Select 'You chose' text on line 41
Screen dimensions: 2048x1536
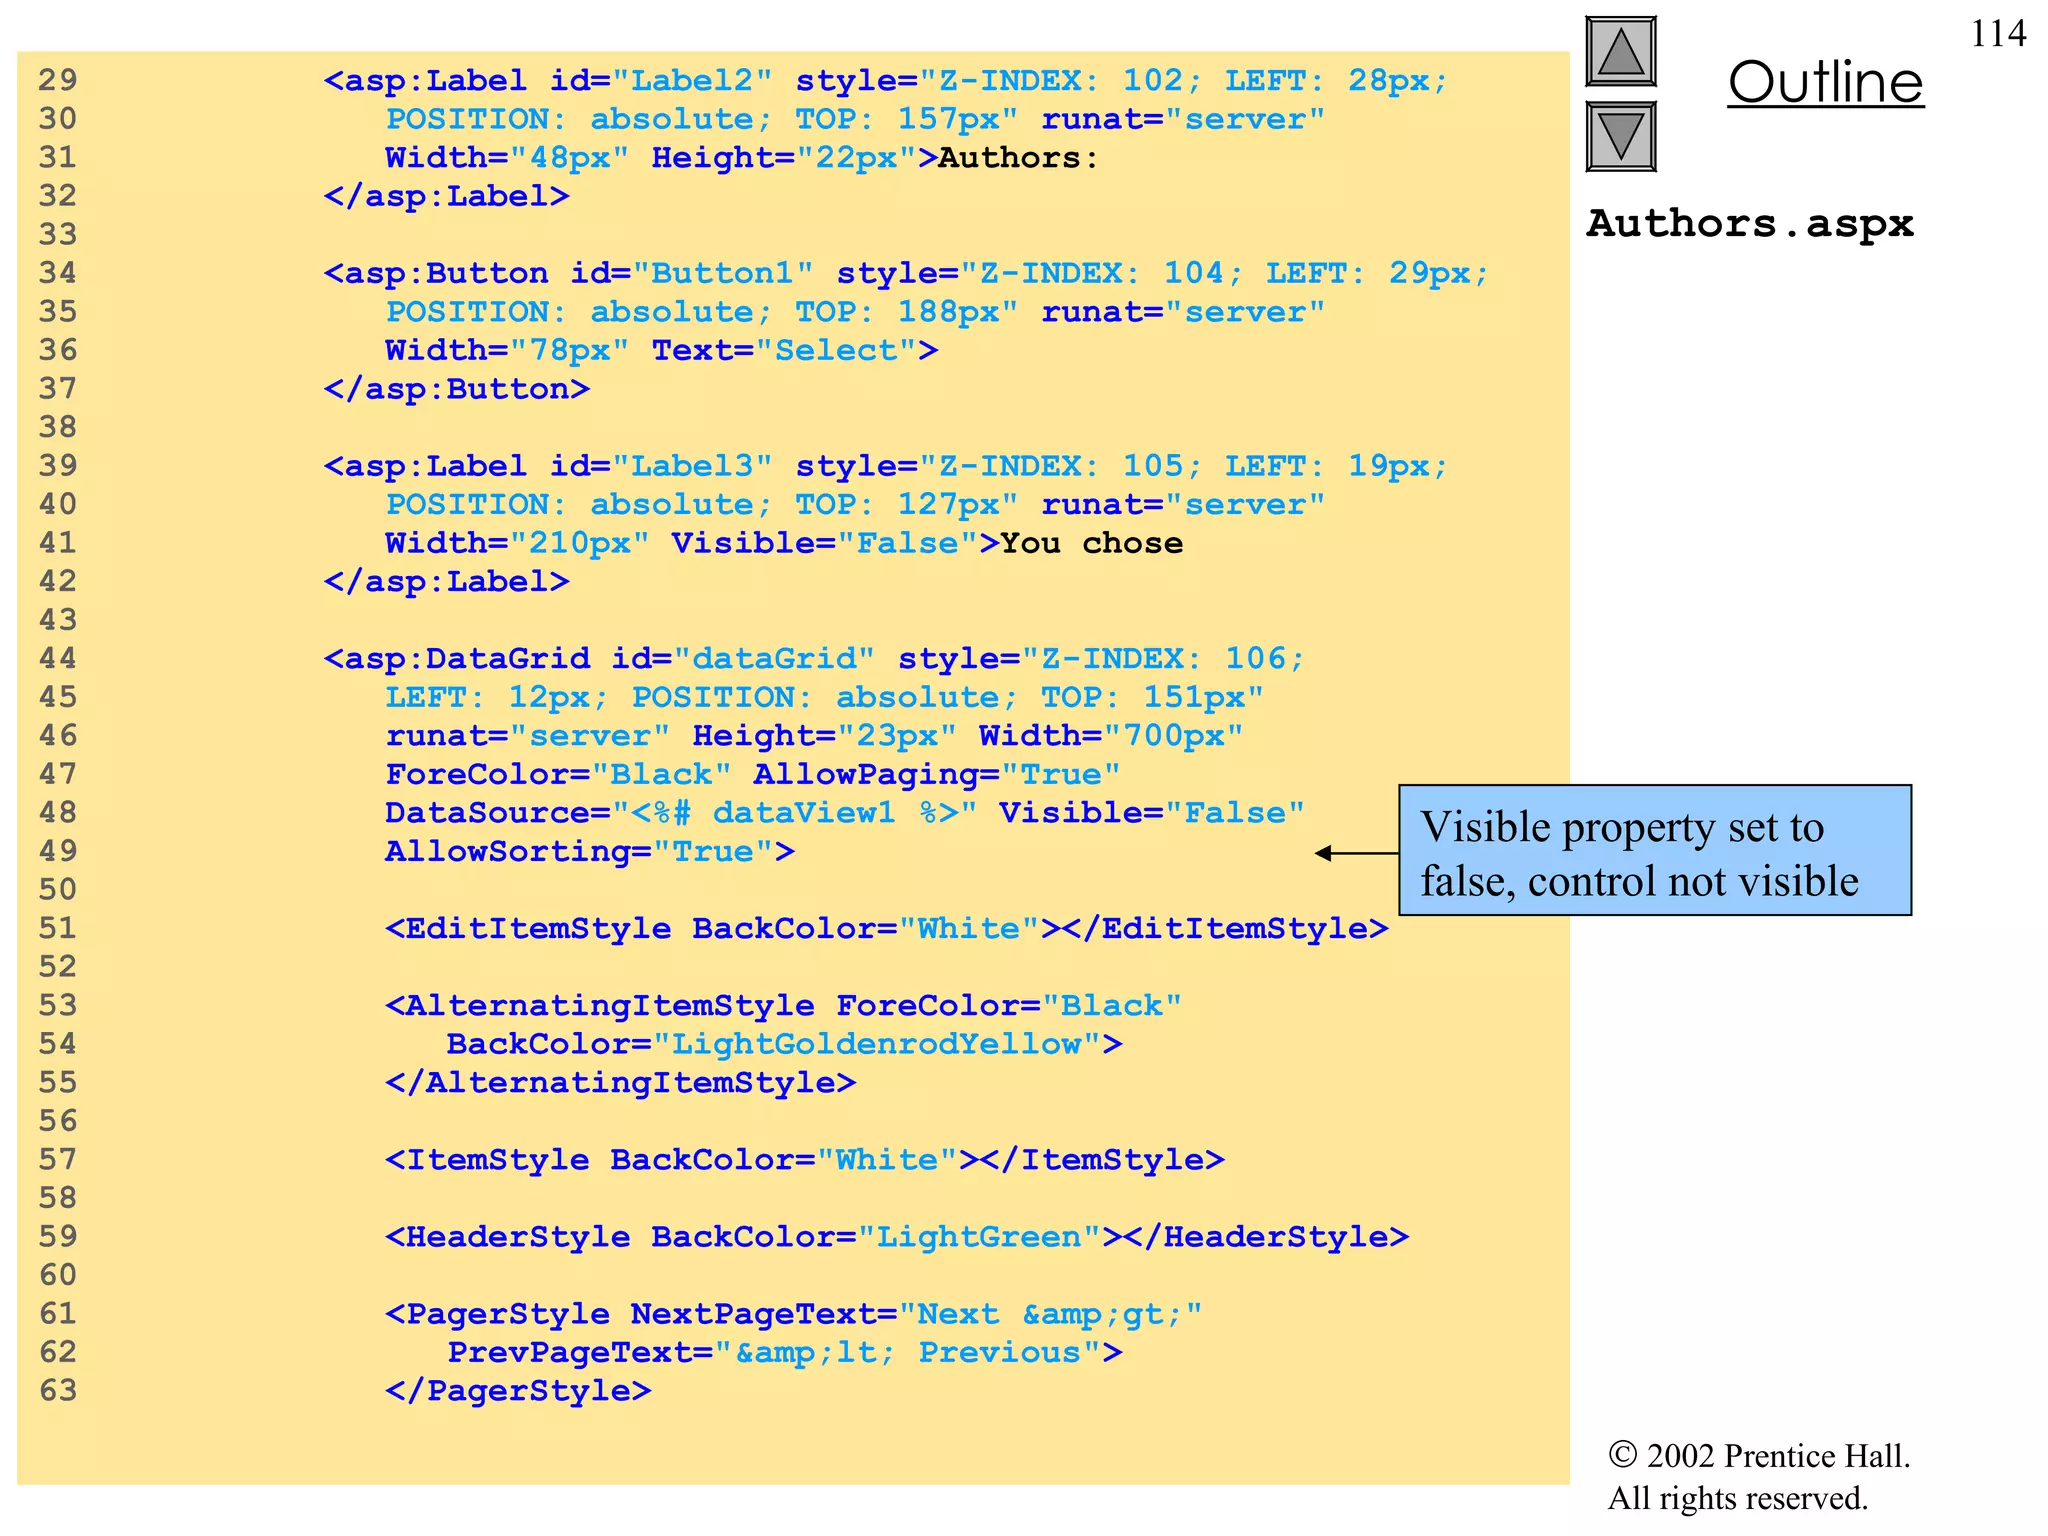point(1091,543)
